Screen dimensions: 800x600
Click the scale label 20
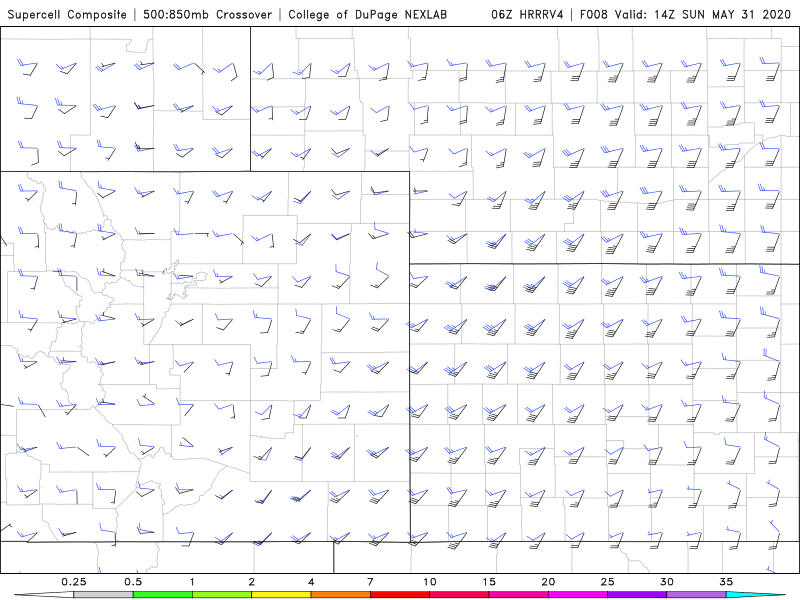[548, 582]
